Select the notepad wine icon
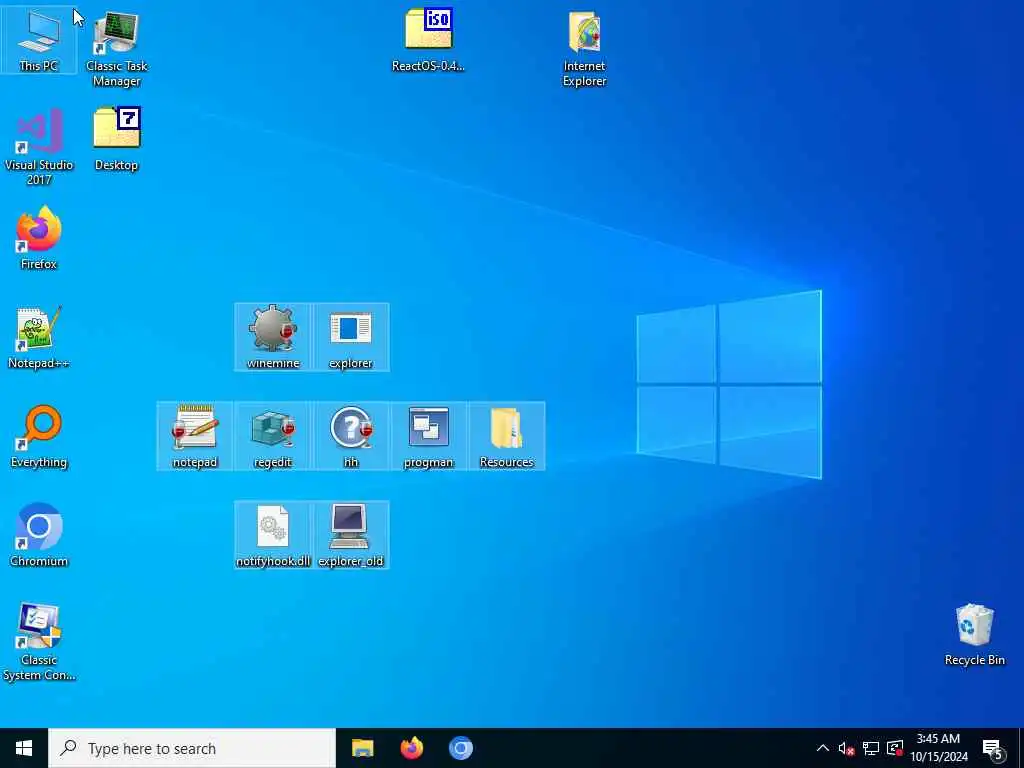 click(x=195, y=436)
